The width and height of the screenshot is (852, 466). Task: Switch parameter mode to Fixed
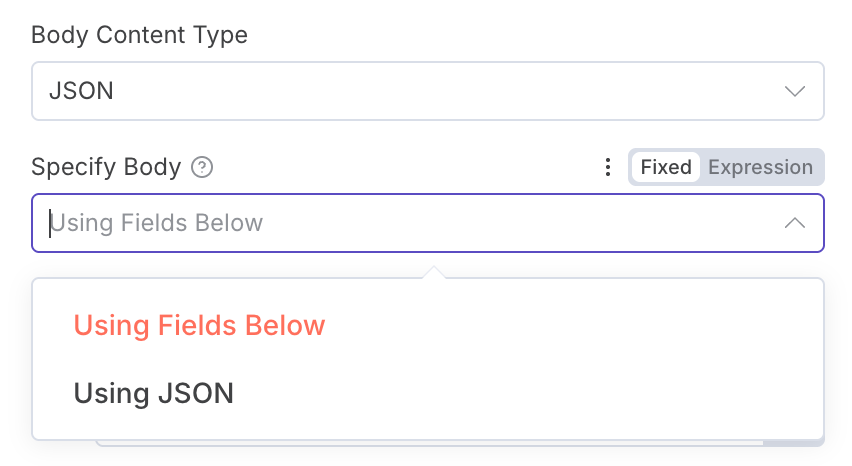pos(666,167)
